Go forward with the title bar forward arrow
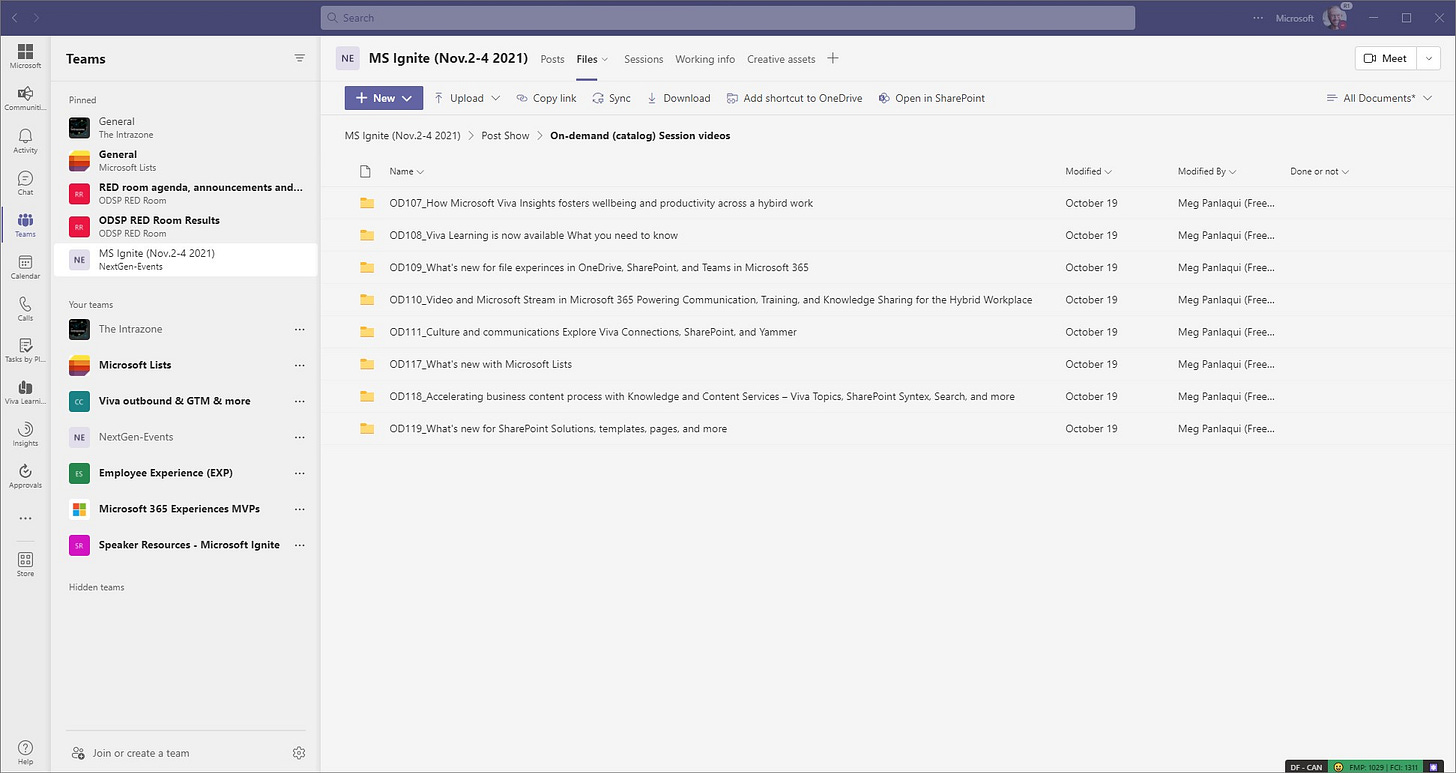The width and height of the screenshot is (1456, 773). [x=37, y=17]
